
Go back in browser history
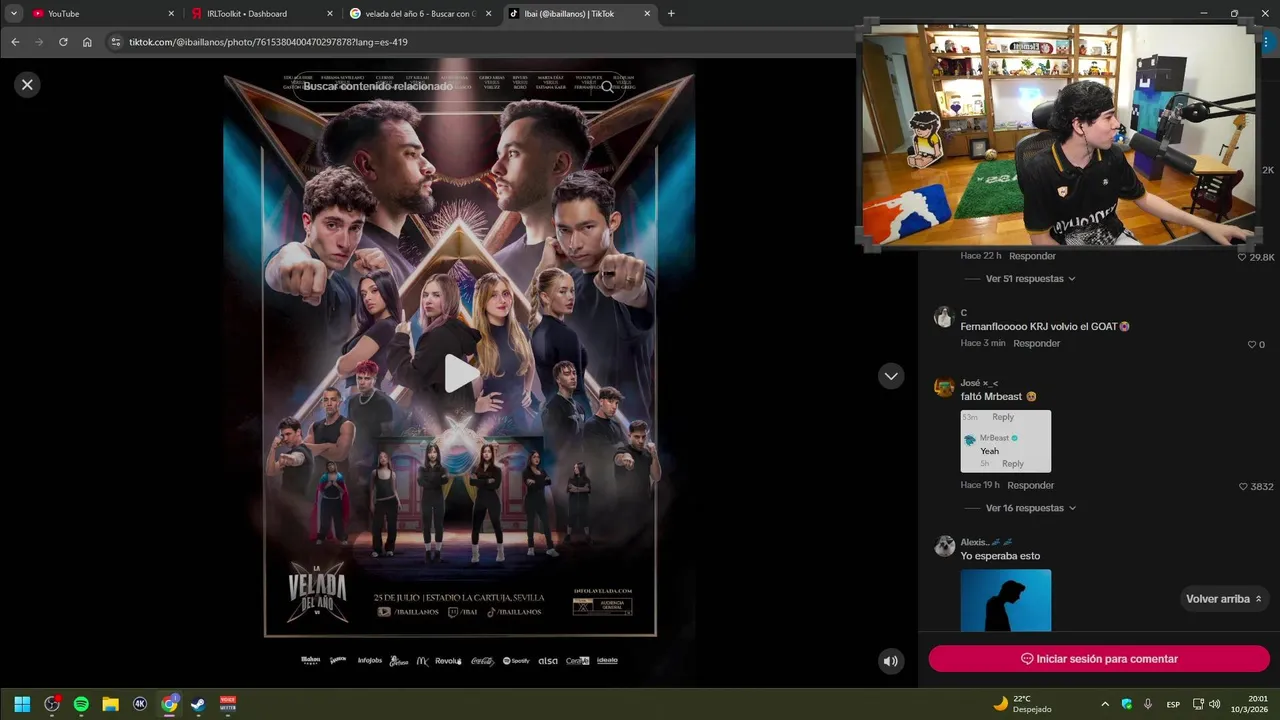pyautogui.click(x=15, y=42)
